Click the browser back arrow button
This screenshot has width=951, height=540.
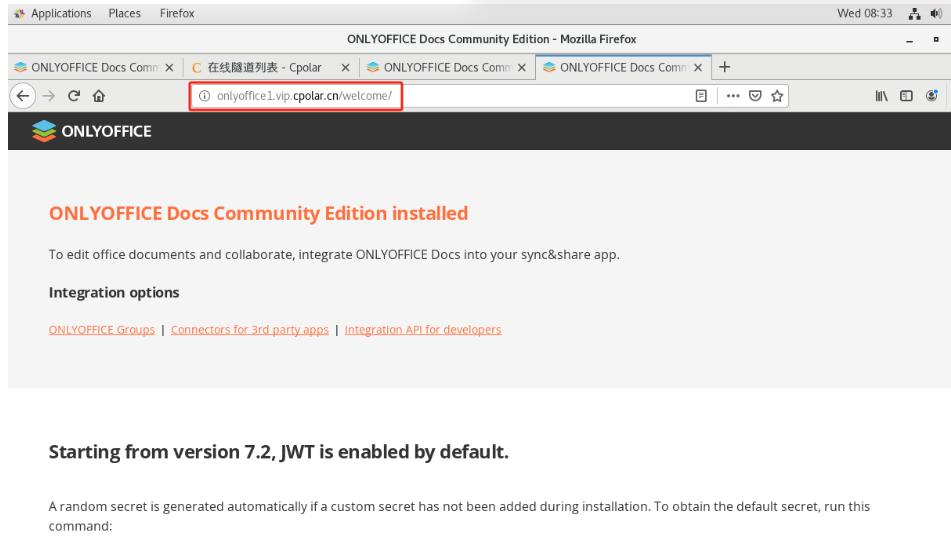(23, 96)
